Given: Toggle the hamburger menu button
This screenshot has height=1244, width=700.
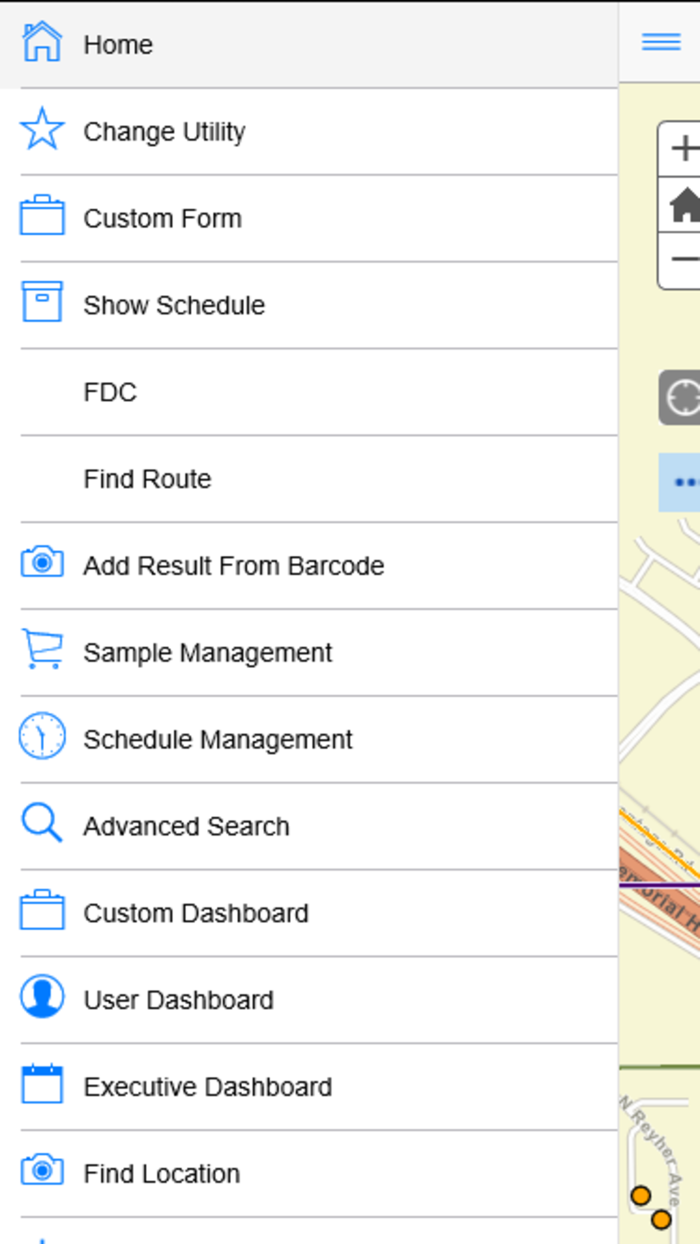Looking at the screenshot, I should (661, 42).
